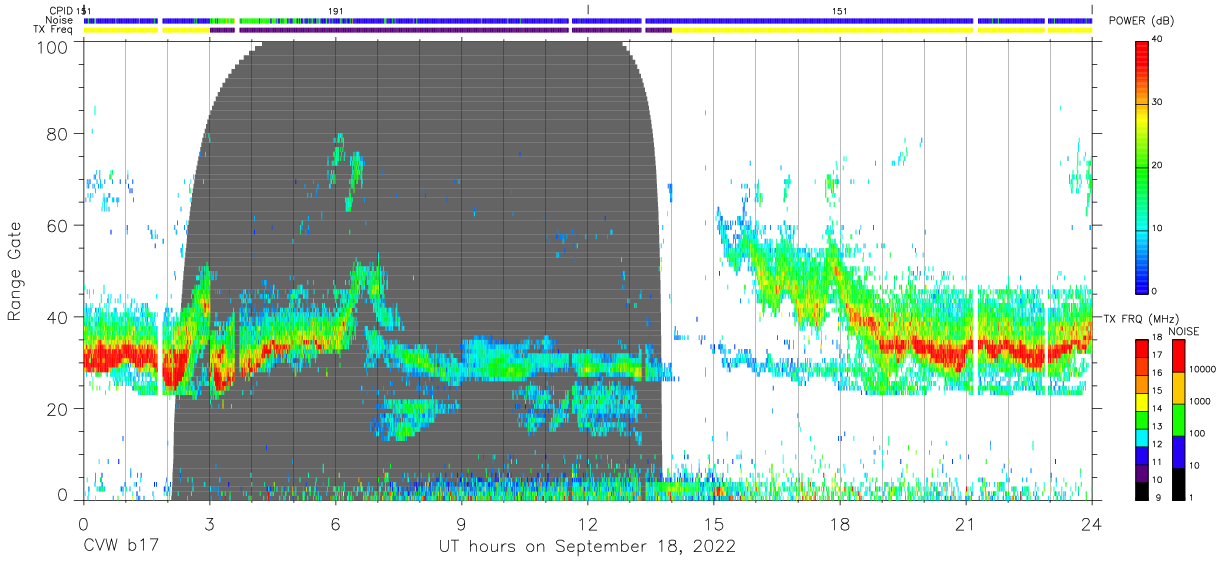1228x567 pixels.
Task: Click the NOISE color scale bar
Action: pyautogui.click(x=1178, y=420)
